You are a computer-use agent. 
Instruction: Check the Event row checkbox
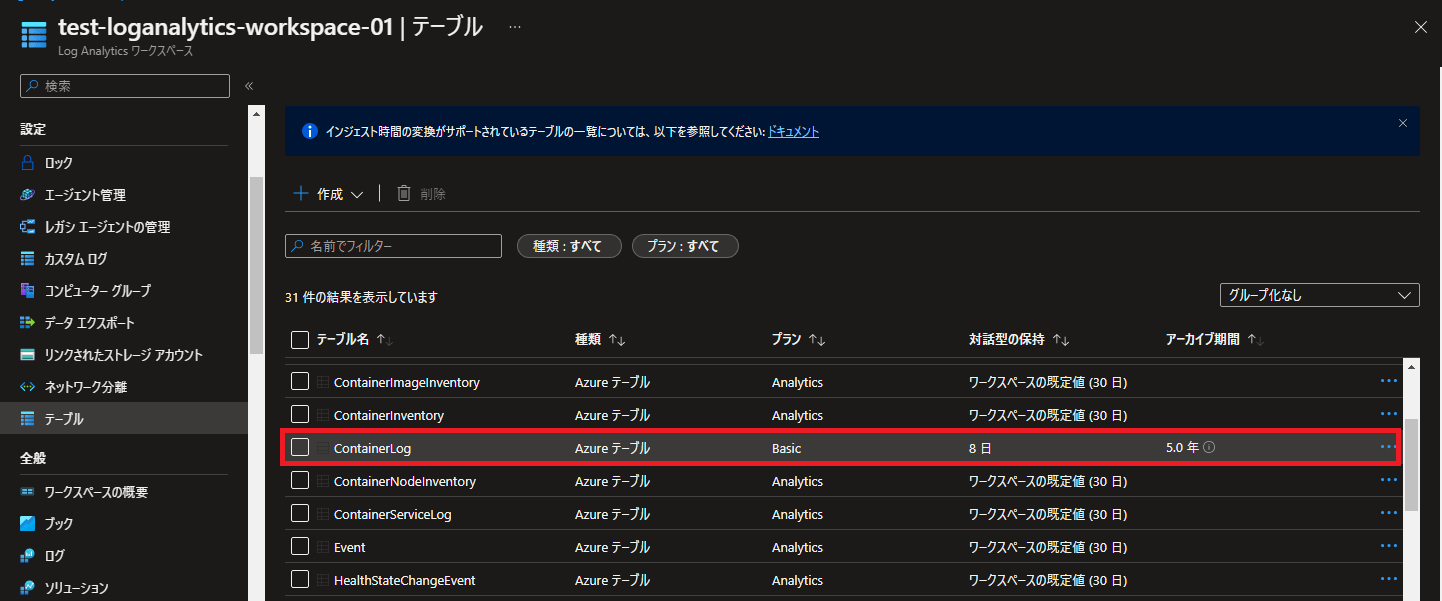tap(300, 546)
